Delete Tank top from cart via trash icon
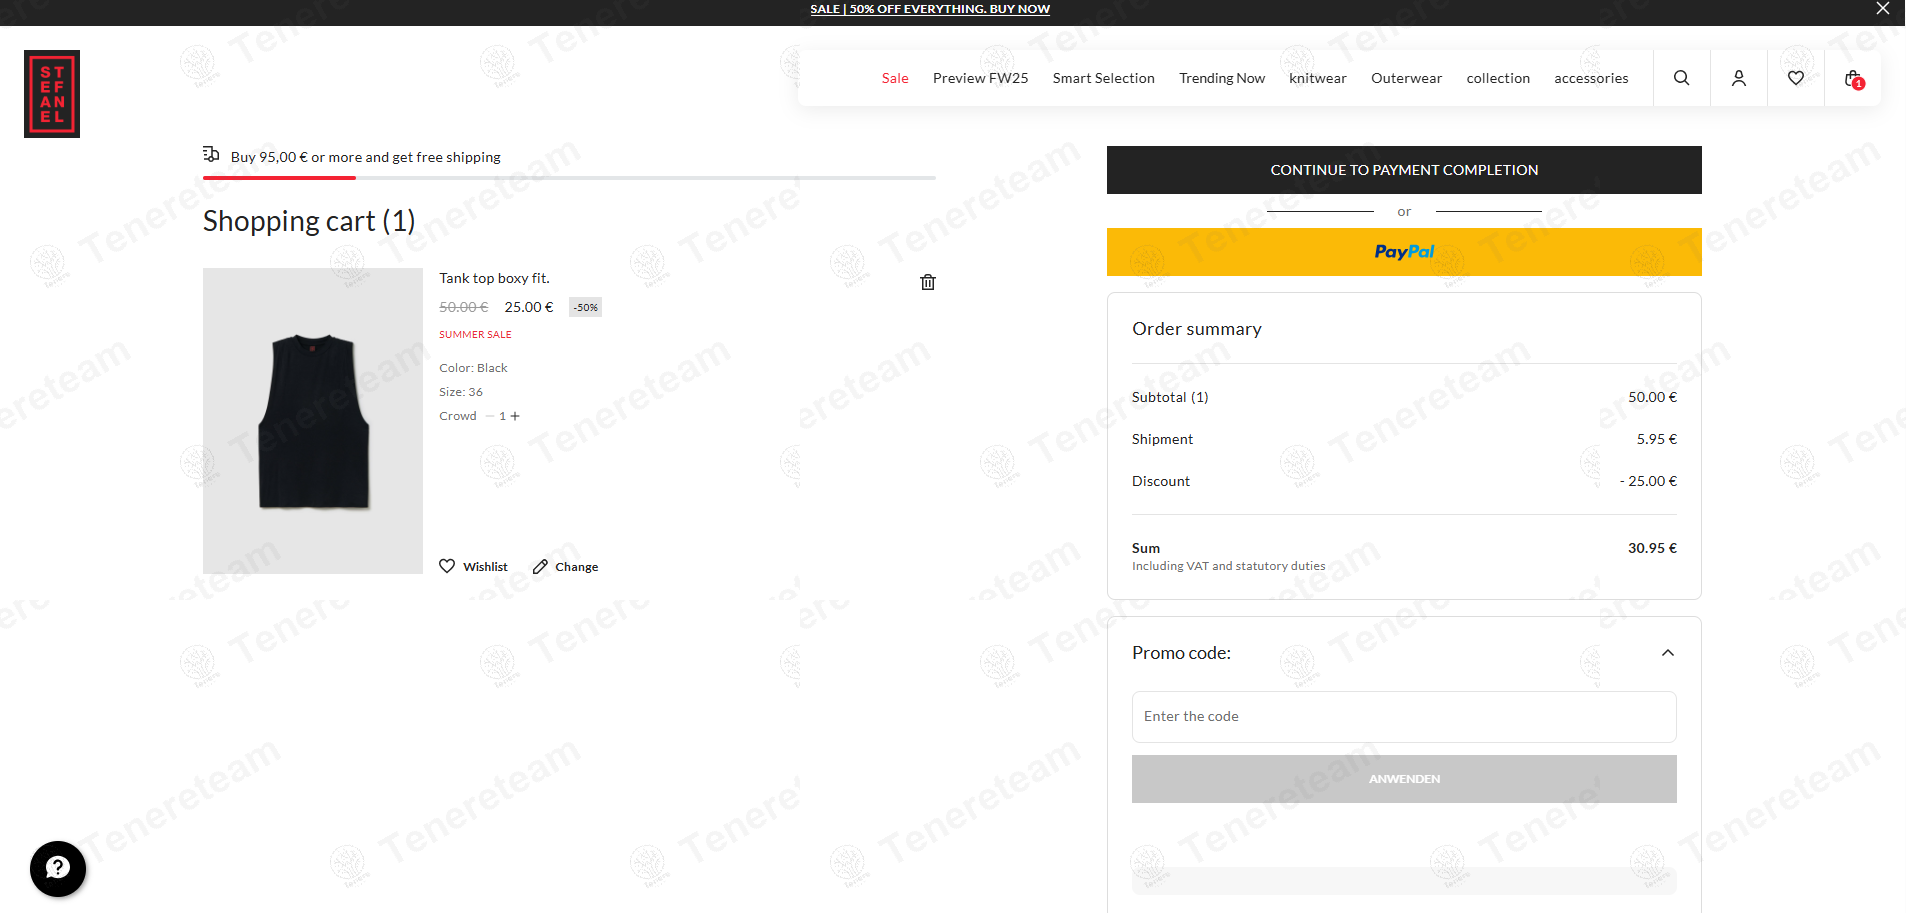 coord(928,282)
